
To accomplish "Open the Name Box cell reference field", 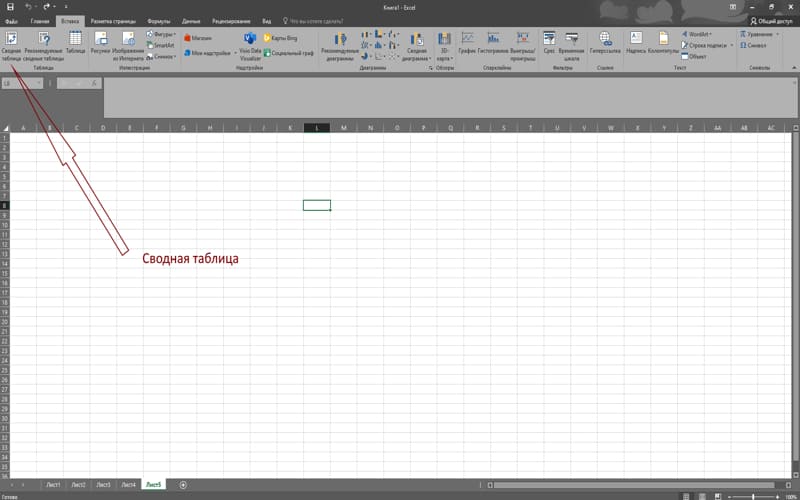I will tap(22, 83).
